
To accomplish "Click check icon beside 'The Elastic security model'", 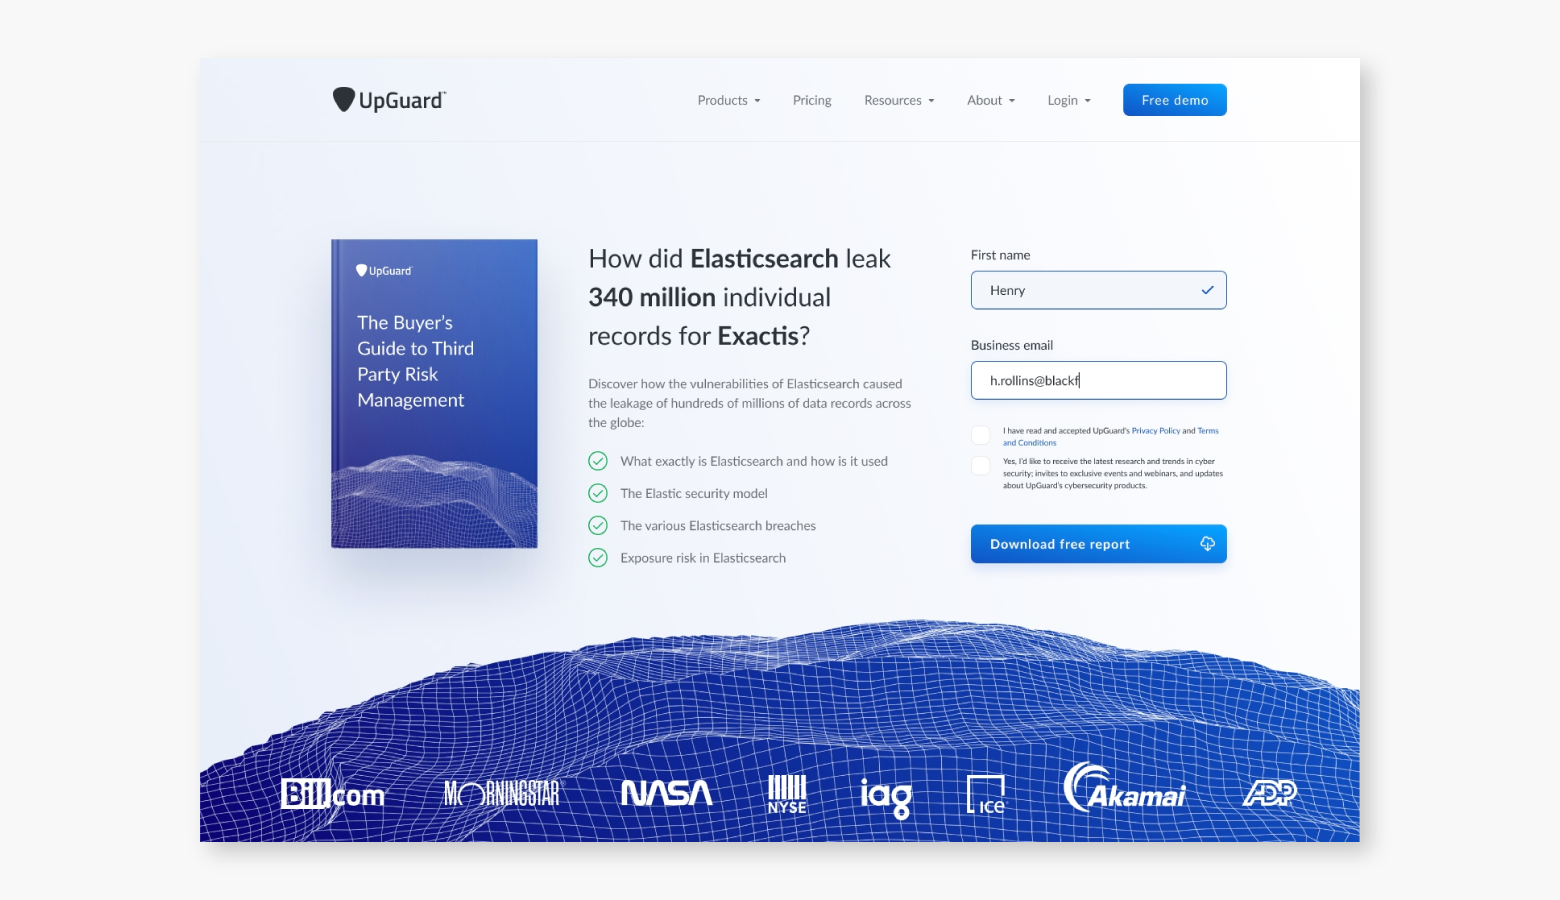I will 598,493.
